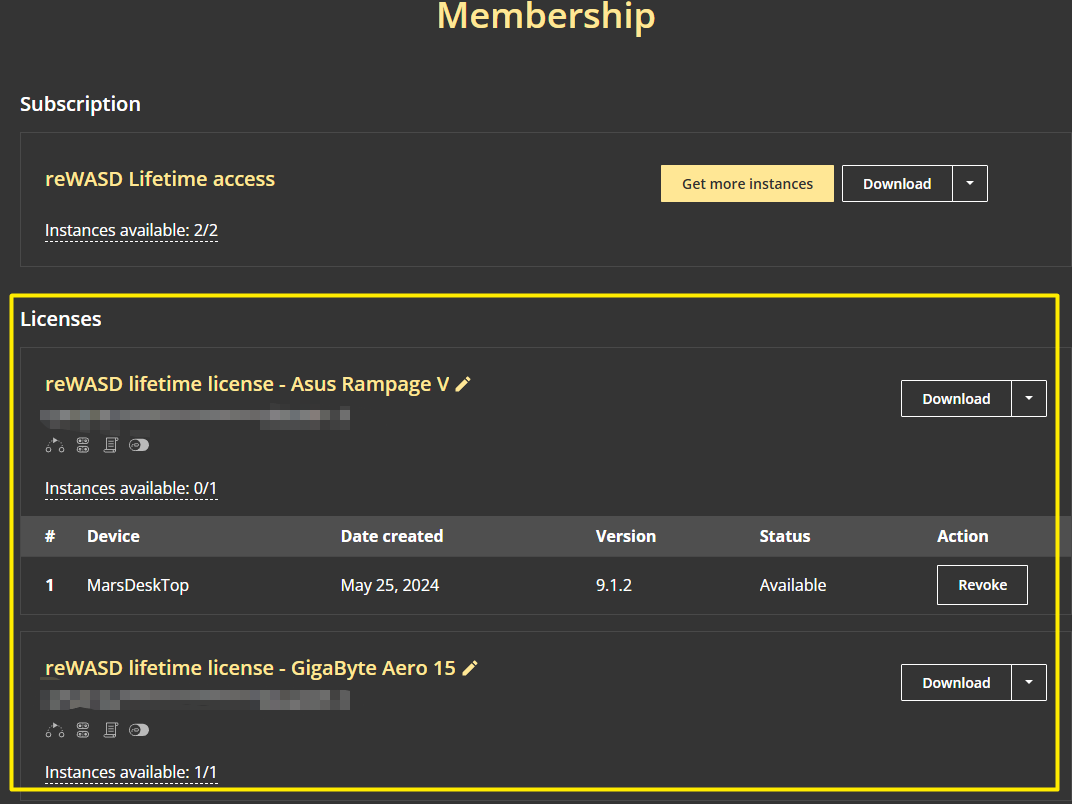Revoke the MarsDeskTop device license
1072x804 pixels.
pyautogui.click(x=982, y=585)
